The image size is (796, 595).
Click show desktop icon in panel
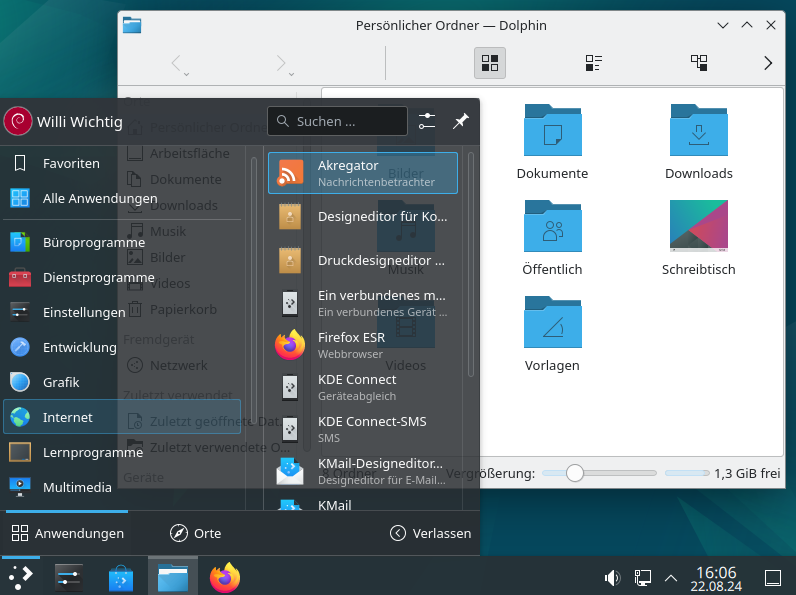point(773,578)
